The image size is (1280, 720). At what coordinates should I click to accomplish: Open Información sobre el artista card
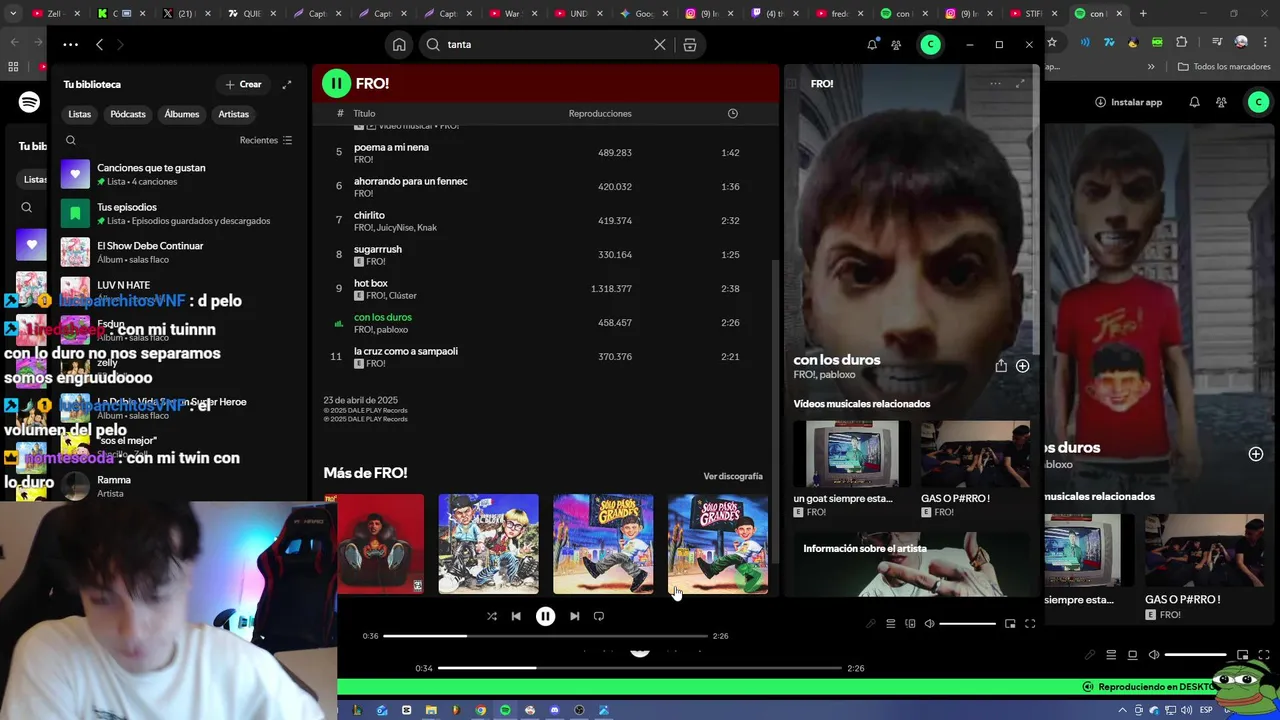pos(911,564)
